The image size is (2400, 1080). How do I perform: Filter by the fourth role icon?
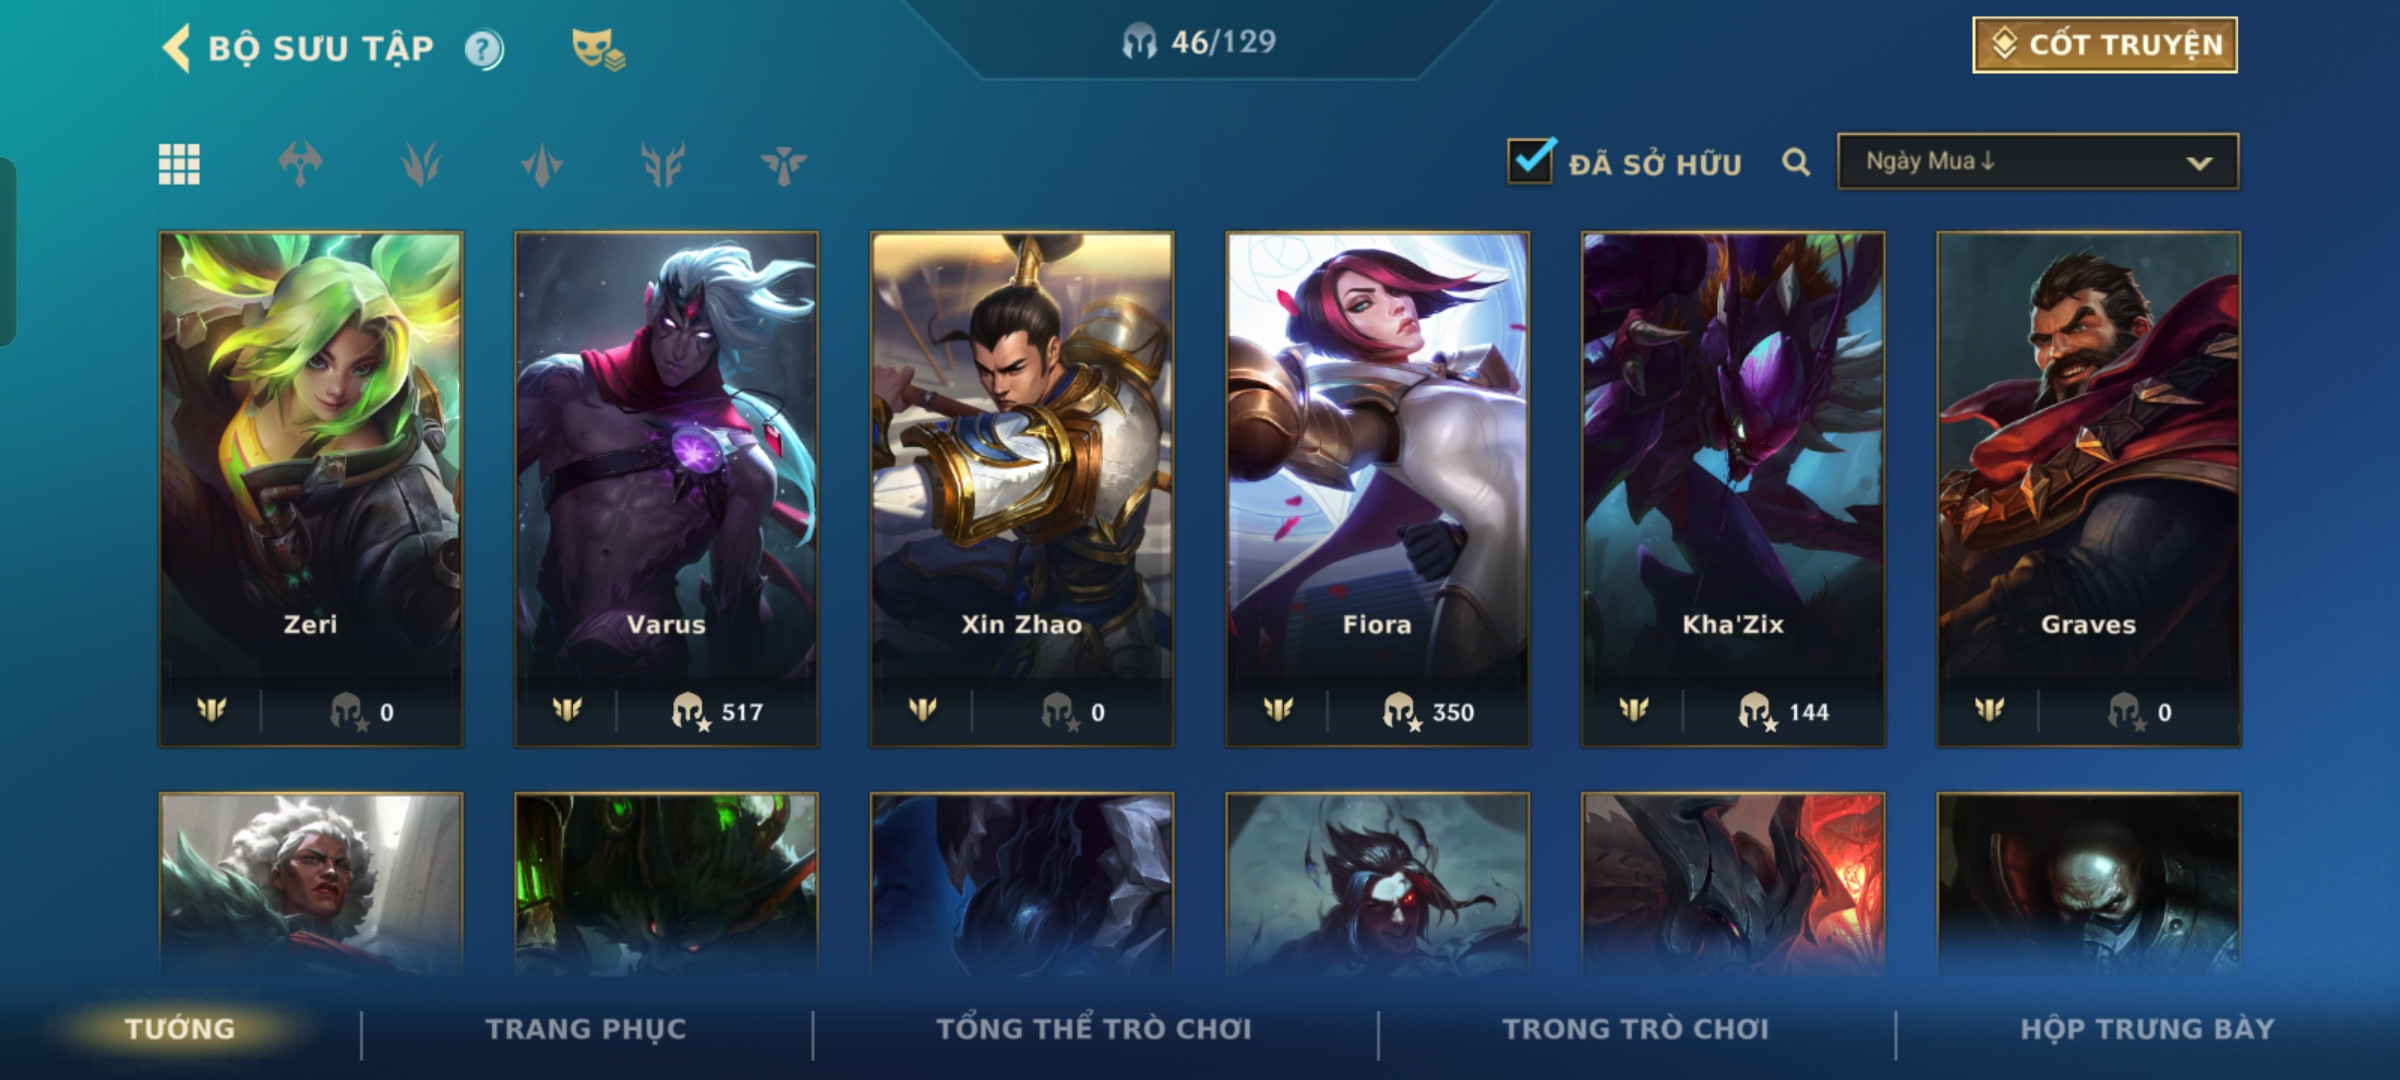[x=663, y=164]
